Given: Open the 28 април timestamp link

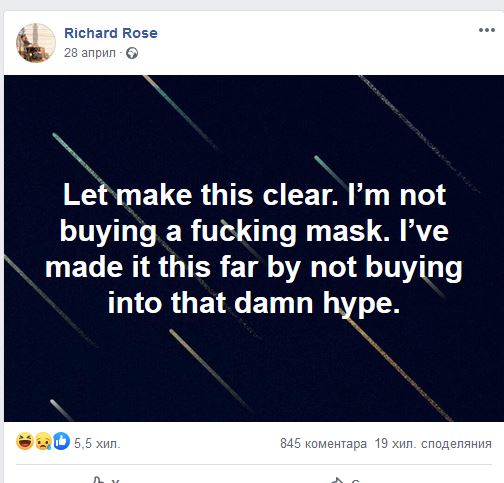Looking at the screenshot, I should (90, 53).
